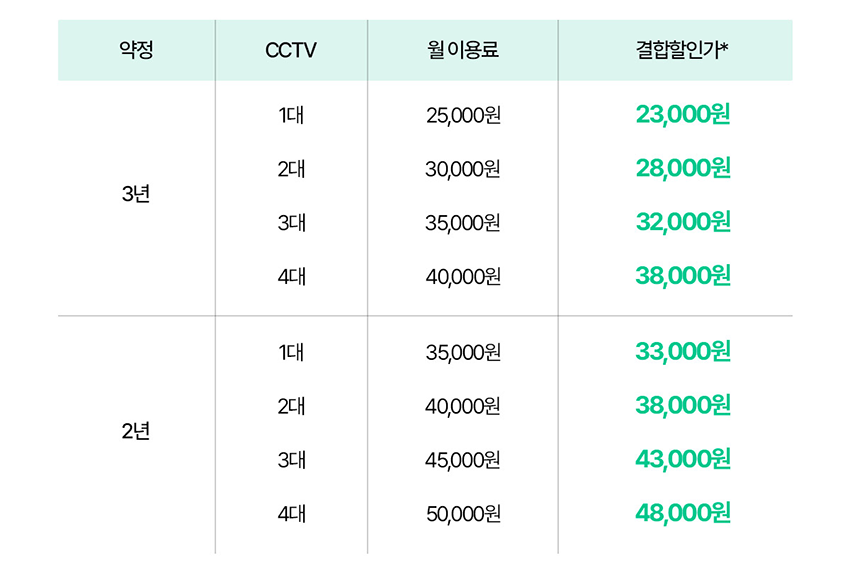The height and width of the screenshot is (575, 850).
Task: Select the 3년 contract cell
Action: [x=136, y=194]
